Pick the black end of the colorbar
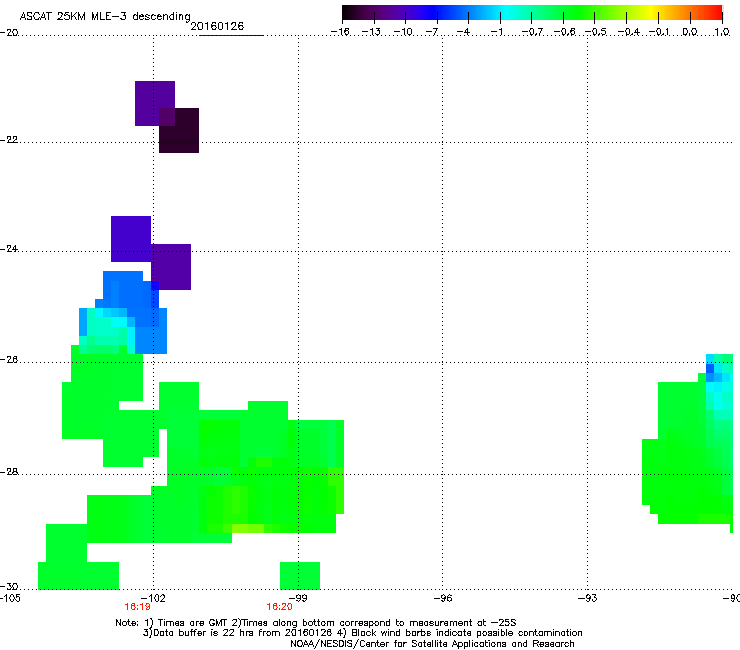This screenshot has height=650, width=740. click(349, 12)
